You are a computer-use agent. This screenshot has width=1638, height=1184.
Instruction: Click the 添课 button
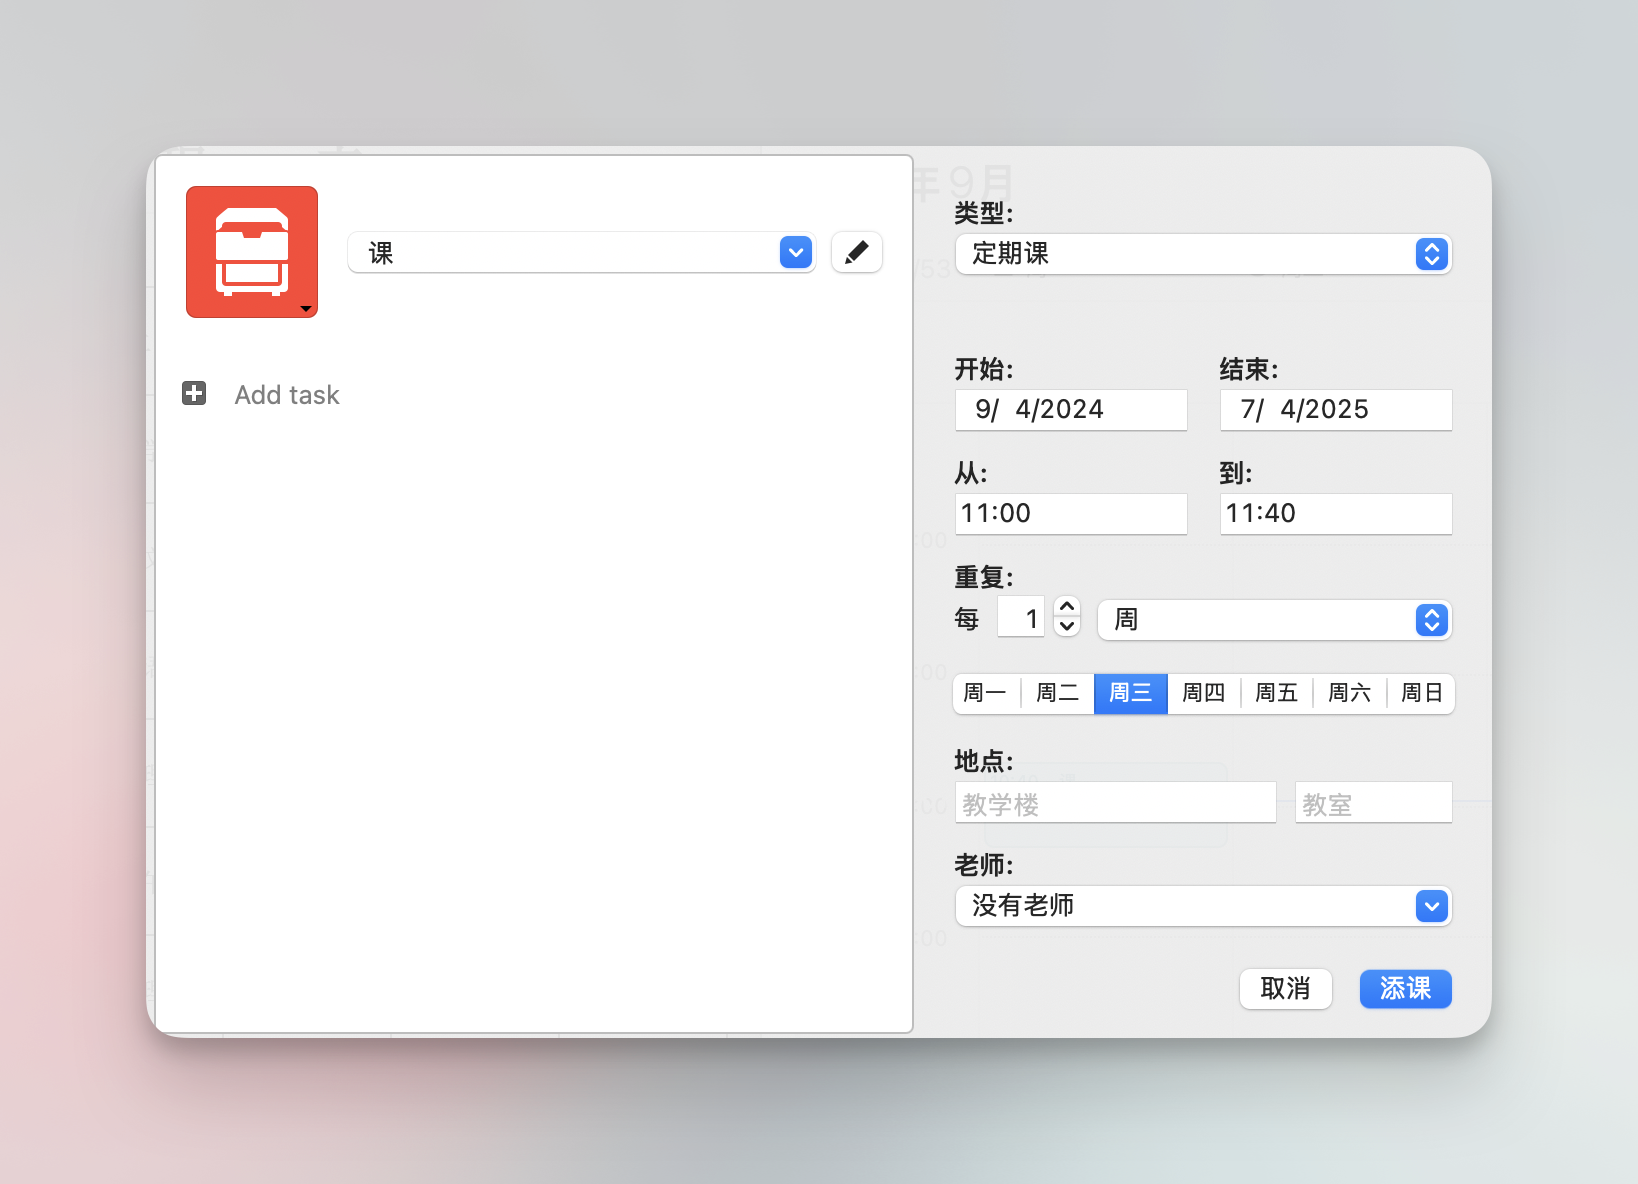(x=1405, y=989)
